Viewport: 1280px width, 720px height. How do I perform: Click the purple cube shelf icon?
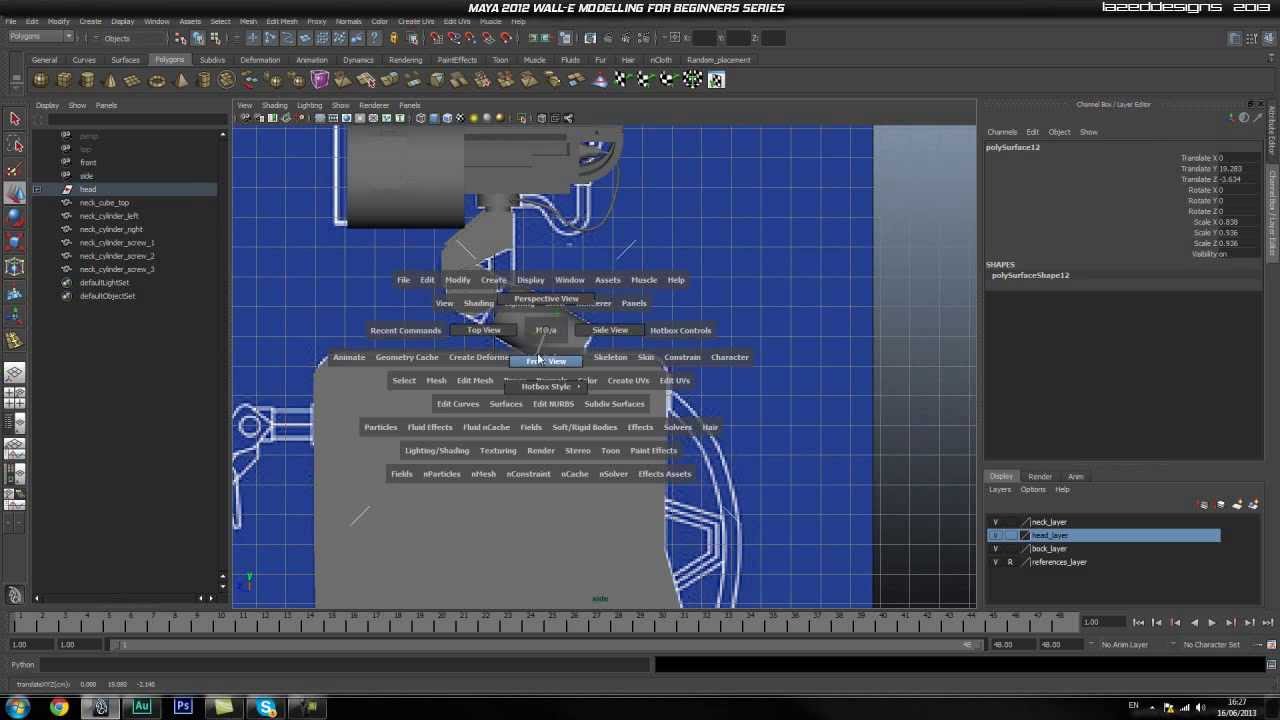click(320, 80)
